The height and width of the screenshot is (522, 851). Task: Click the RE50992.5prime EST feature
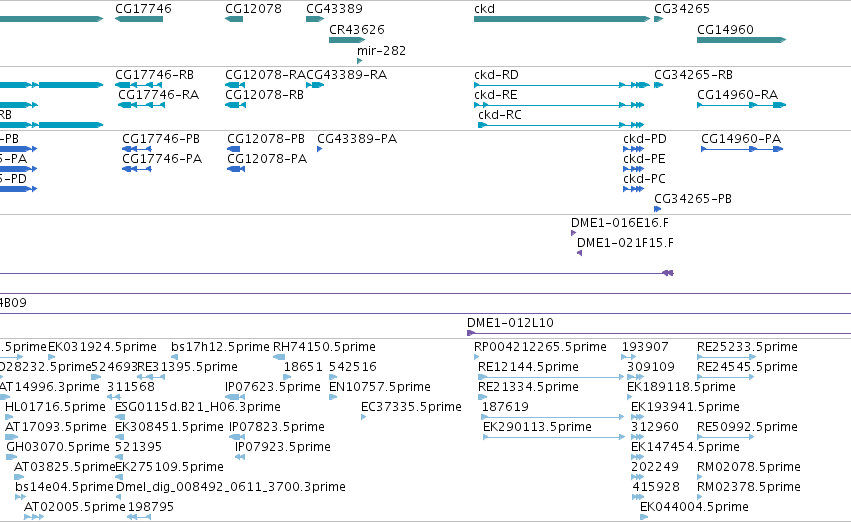[726, 437]
